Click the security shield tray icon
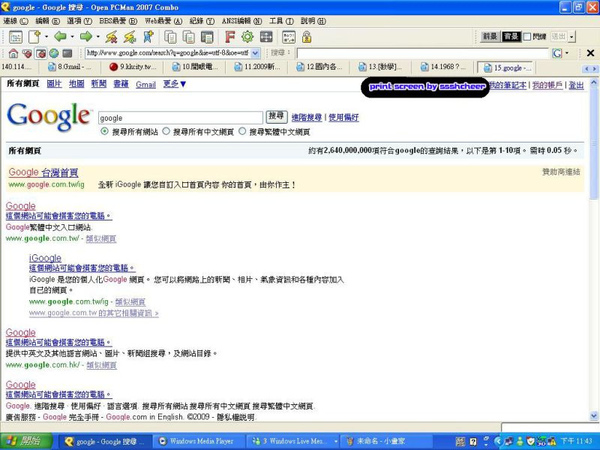The height and width of the screenshot is (450, 600). coord(530,441)
